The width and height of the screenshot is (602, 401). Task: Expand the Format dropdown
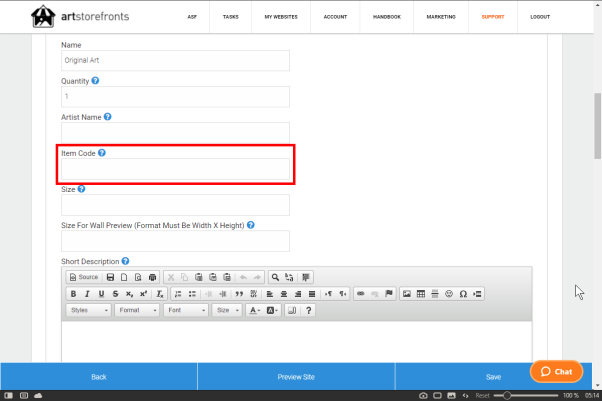137,311
